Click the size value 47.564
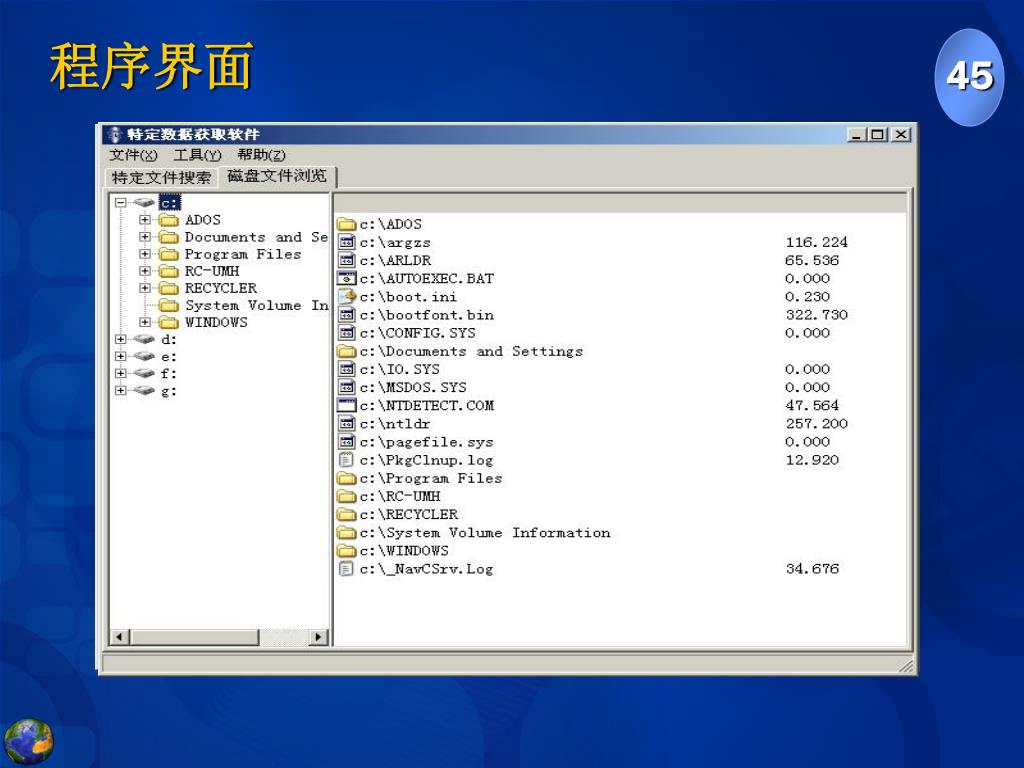 coord(812,406)
